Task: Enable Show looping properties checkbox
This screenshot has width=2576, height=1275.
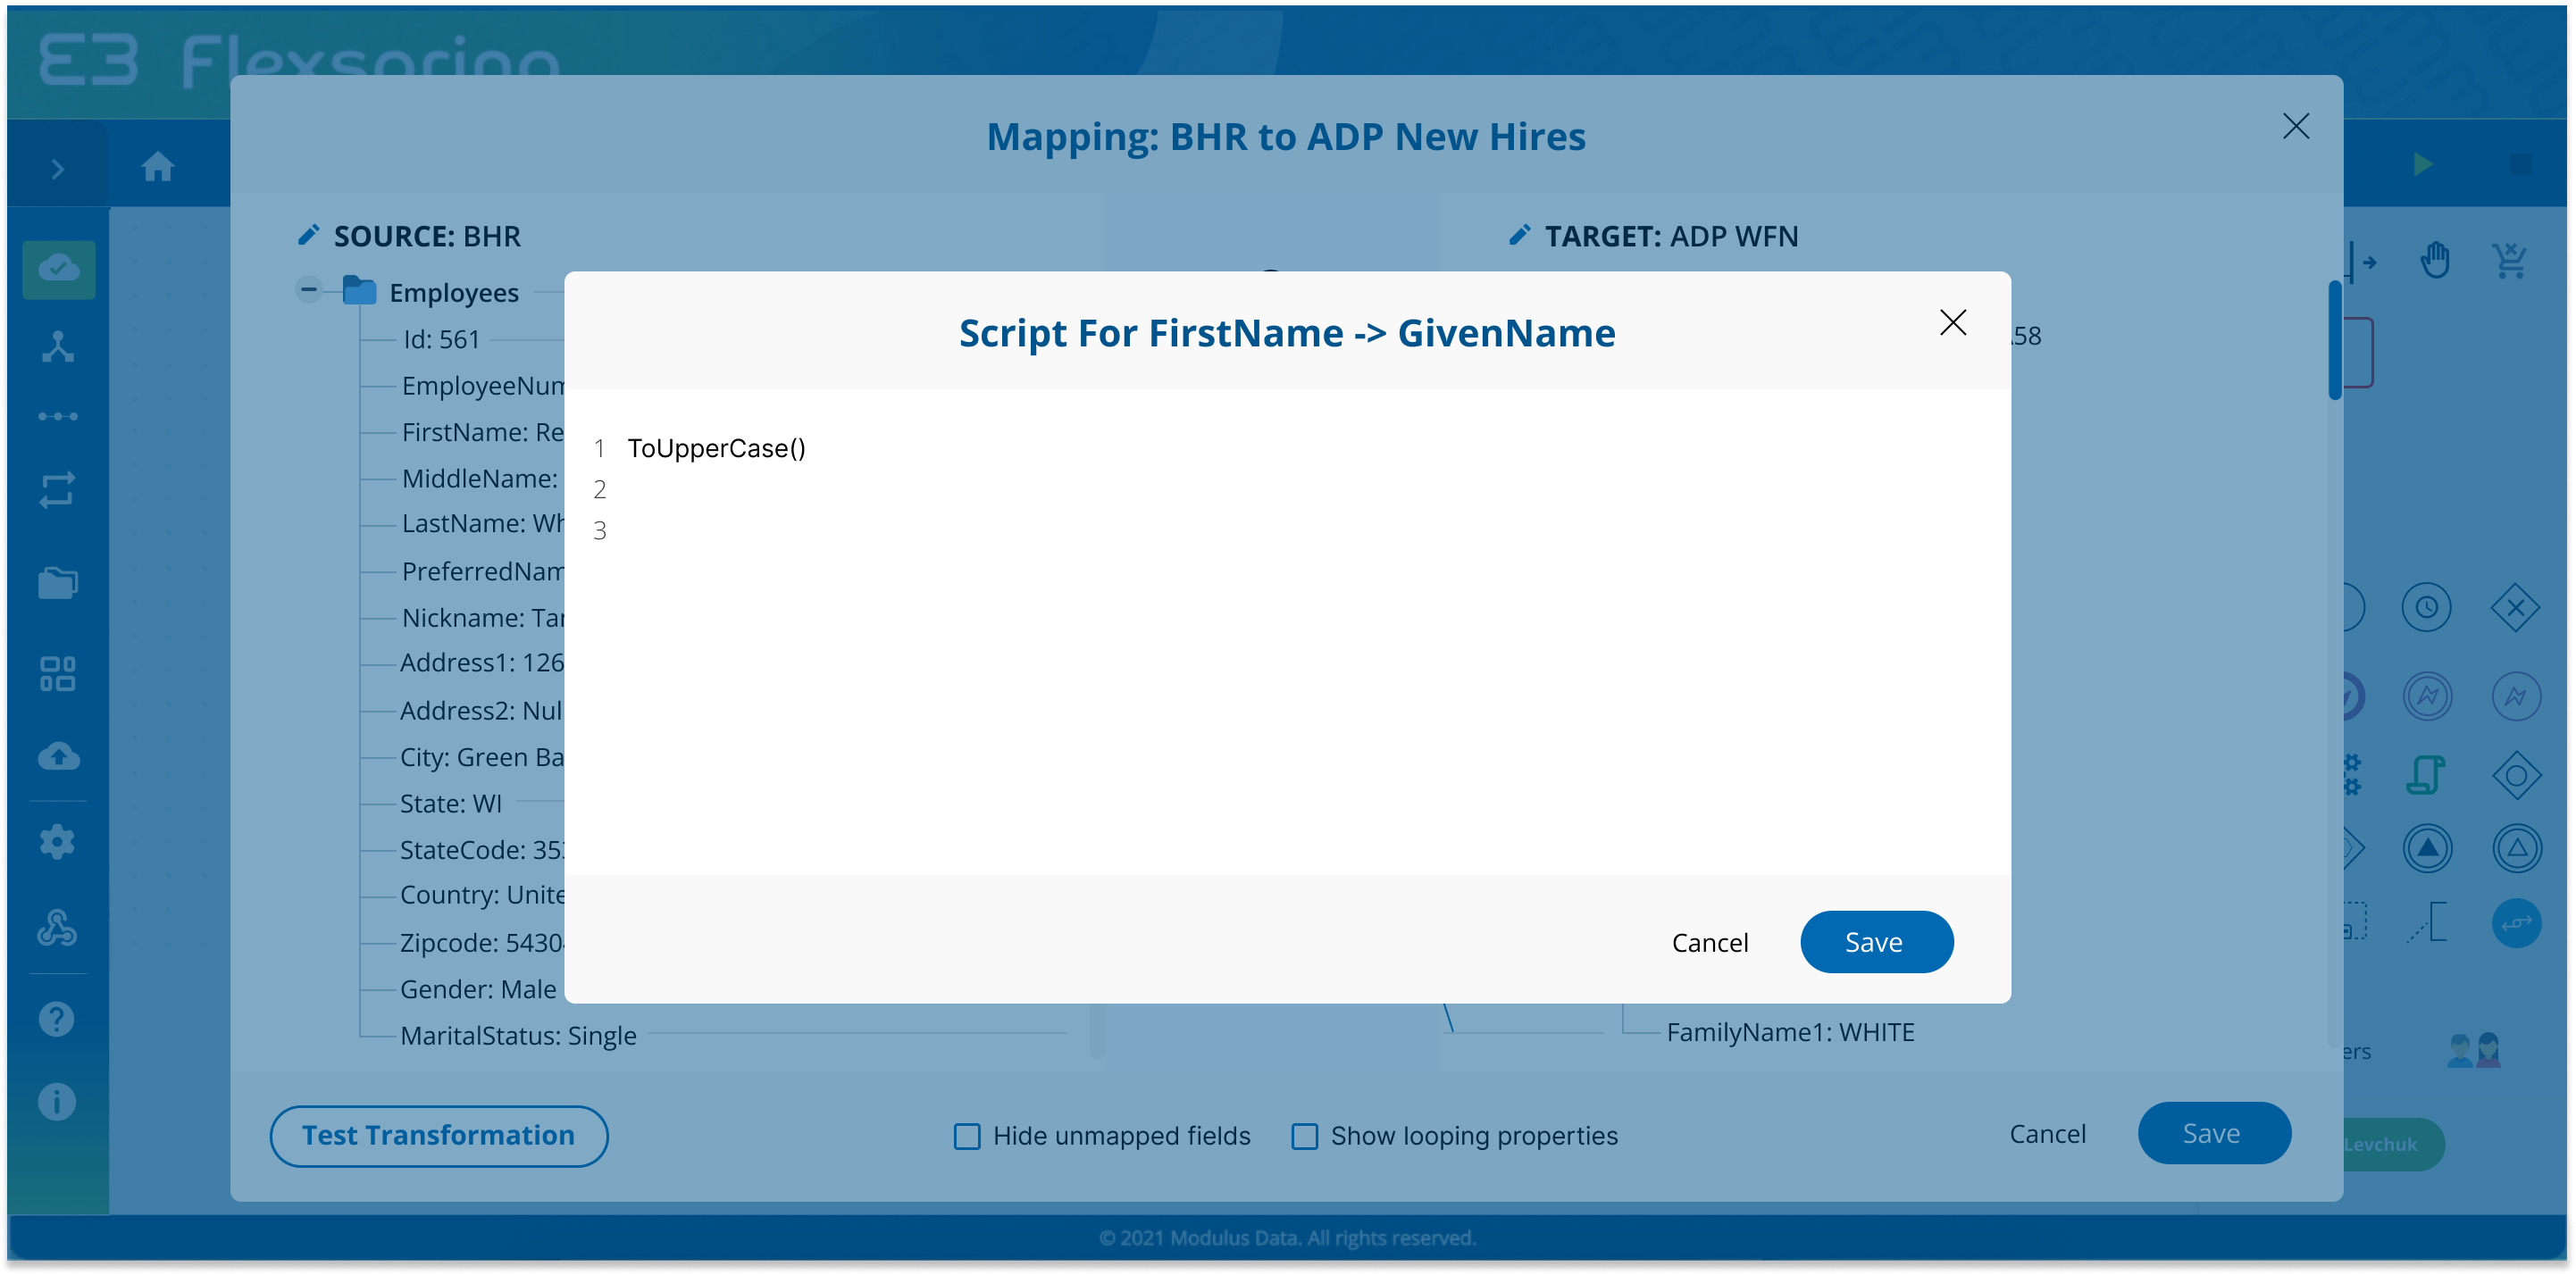Action: coord(1304,1136)
